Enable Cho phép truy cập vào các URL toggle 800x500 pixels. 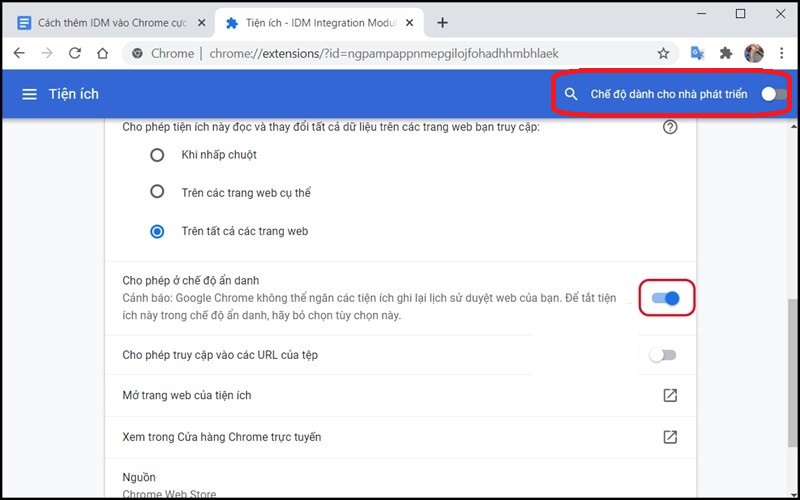pos(663,355)
